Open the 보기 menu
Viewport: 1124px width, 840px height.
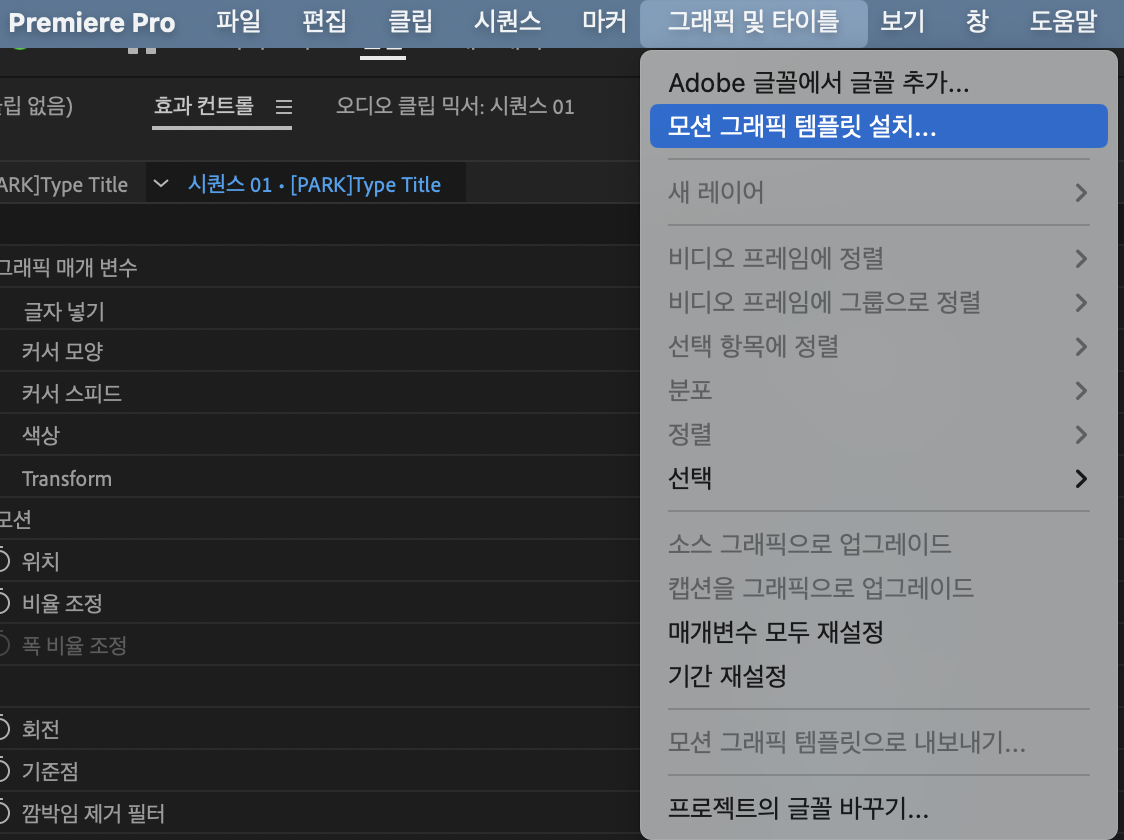pos(902,22)
